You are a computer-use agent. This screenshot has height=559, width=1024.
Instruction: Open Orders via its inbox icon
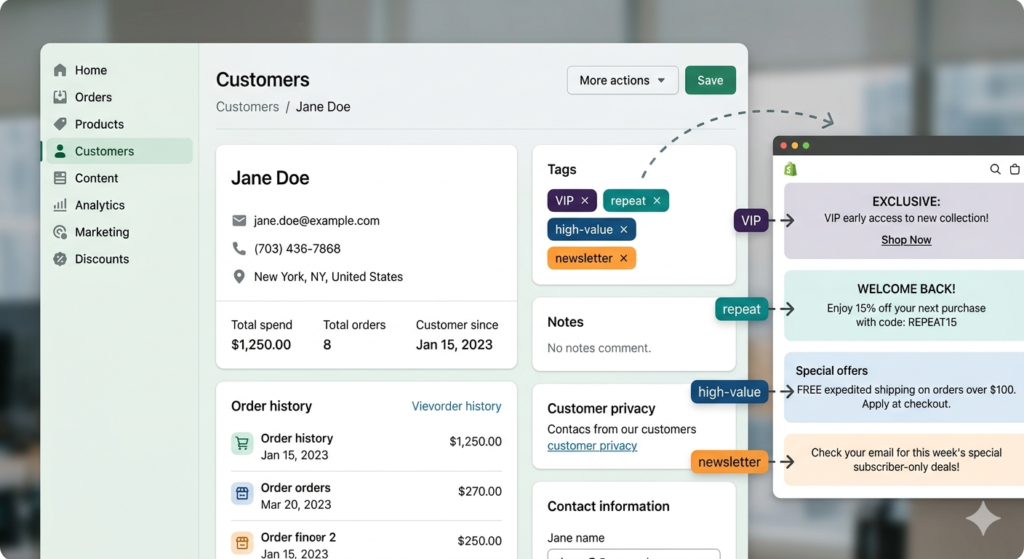pos(60,97)
